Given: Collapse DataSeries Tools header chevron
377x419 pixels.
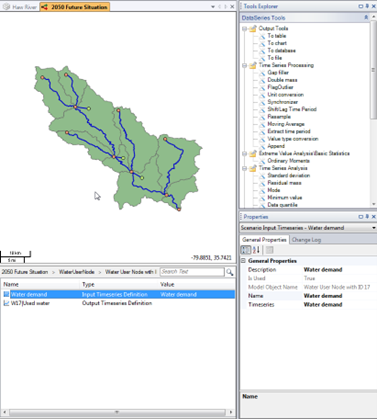Looking at the screenshot, I should point(366,18).
